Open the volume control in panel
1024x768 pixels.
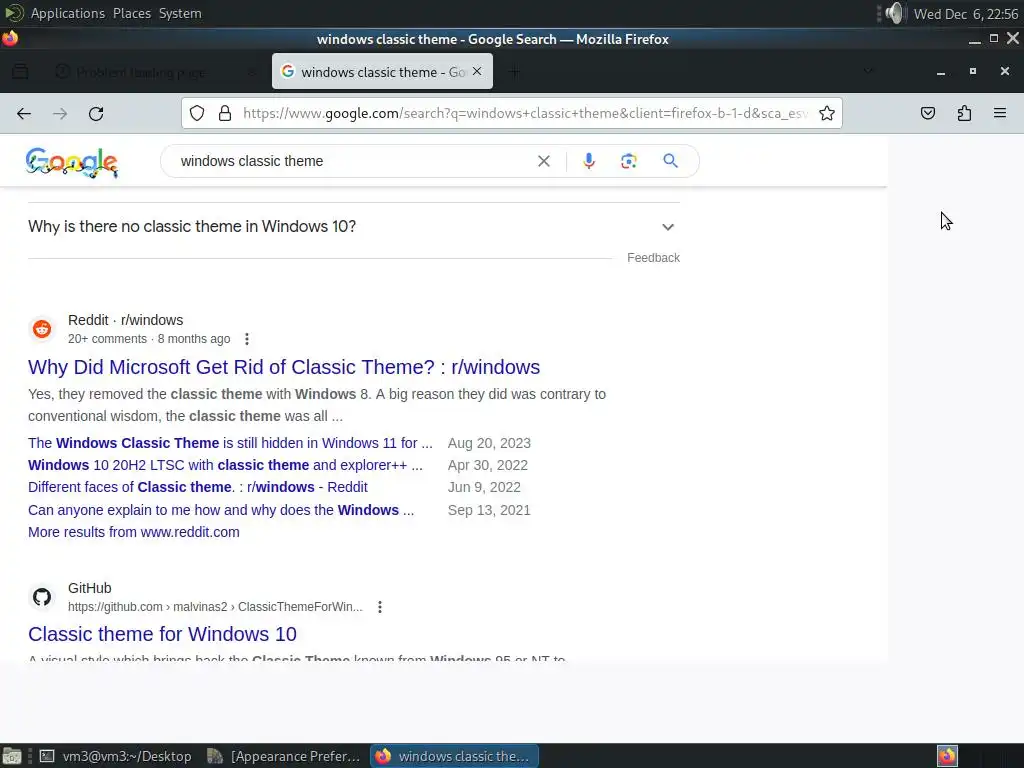pyautogui.click(x=893, y=13)
